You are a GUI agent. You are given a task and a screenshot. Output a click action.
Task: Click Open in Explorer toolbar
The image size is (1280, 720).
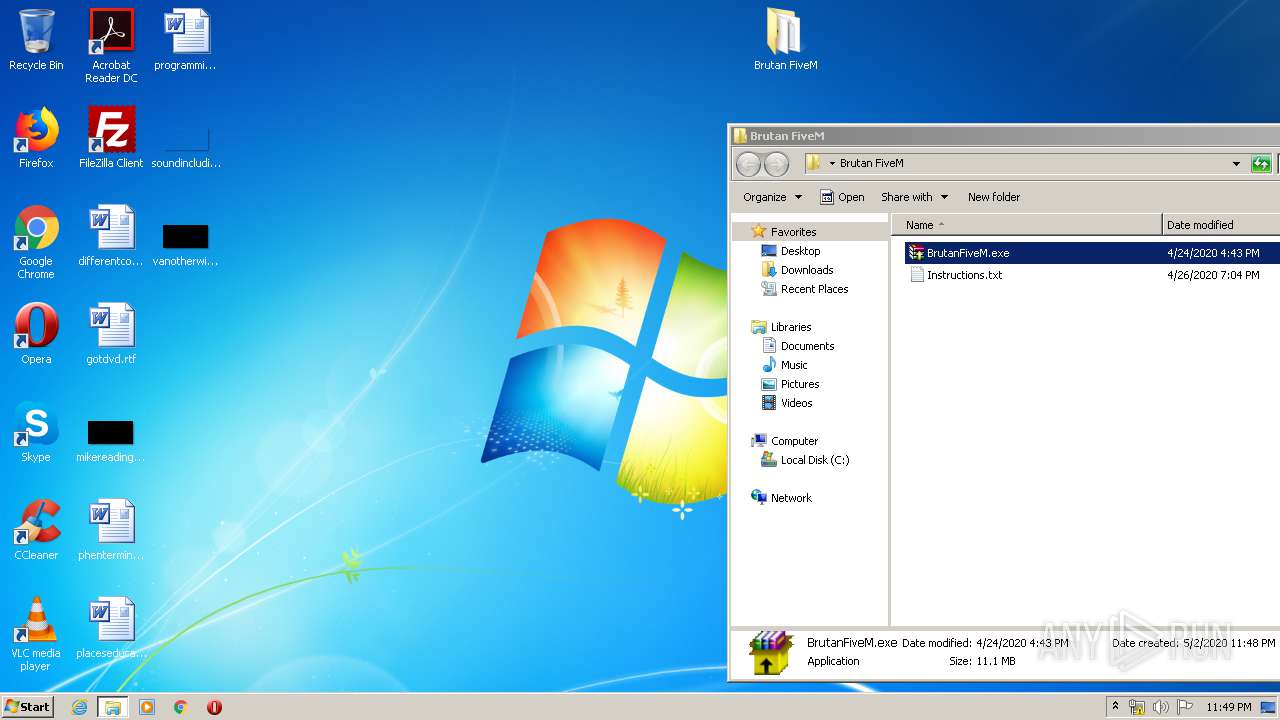pyautogui.click(x=842, y=197)
